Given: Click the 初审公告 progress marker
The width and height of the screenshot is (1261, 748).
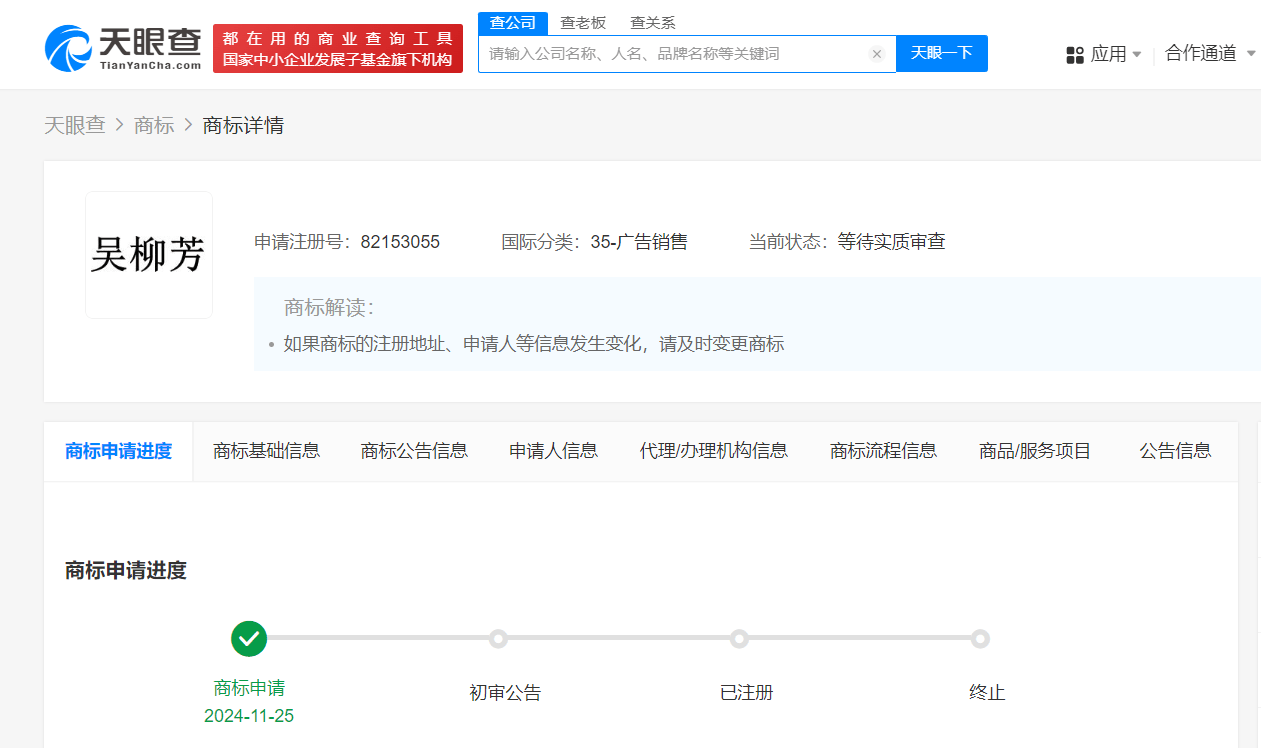Looking at the screenshot, I should click(x=498, y=638).
